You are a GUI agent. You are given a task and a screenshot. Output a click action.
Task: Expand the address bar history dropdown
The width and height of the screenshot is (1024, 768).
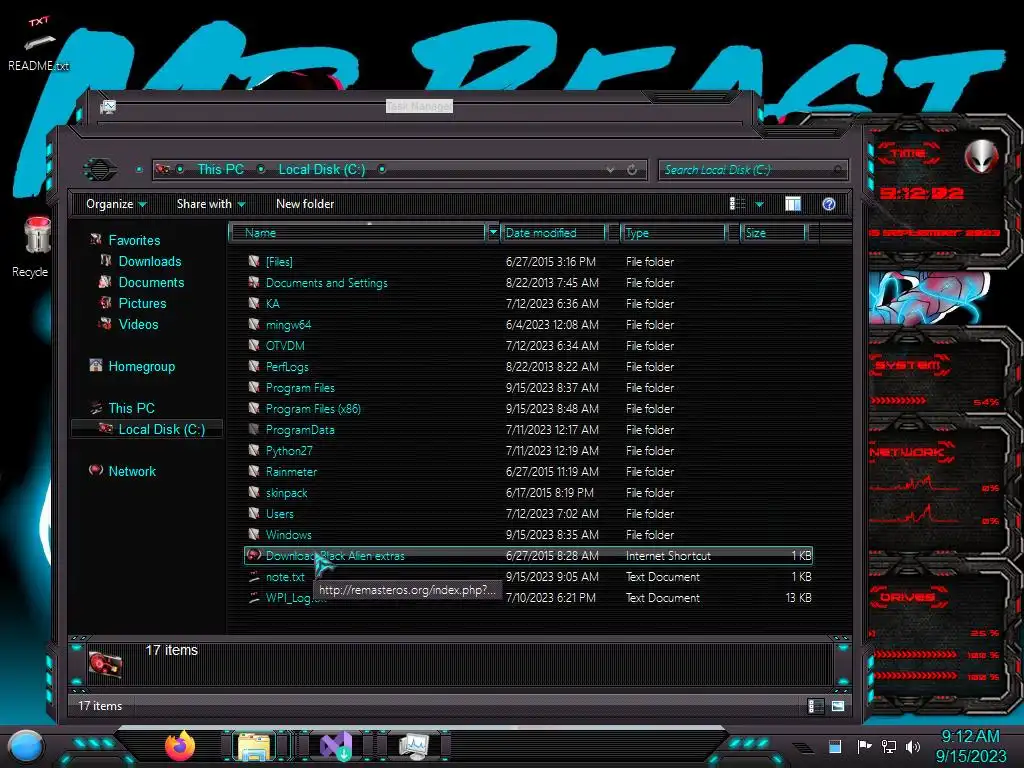tap(610, 170)
